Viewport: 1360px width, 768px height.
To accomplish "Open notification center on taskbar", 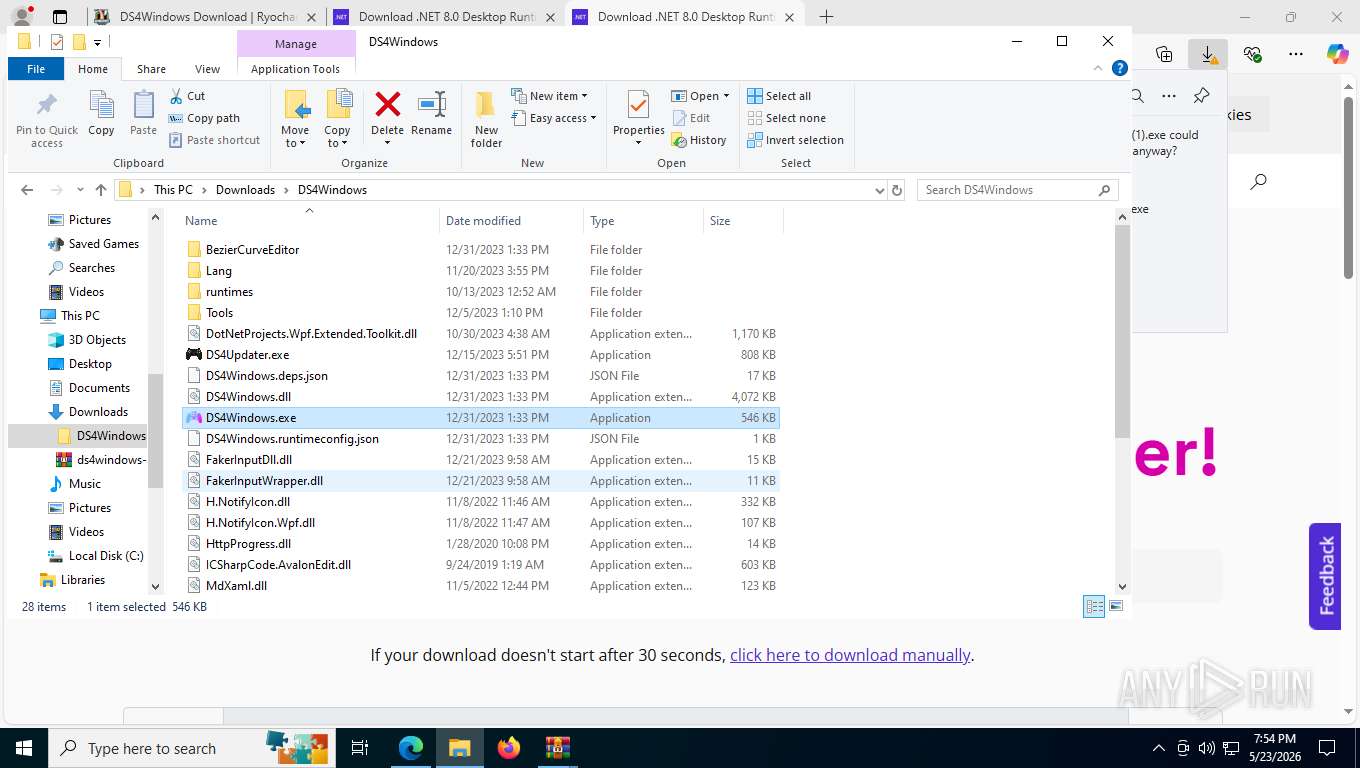I will pos(1327,748).
